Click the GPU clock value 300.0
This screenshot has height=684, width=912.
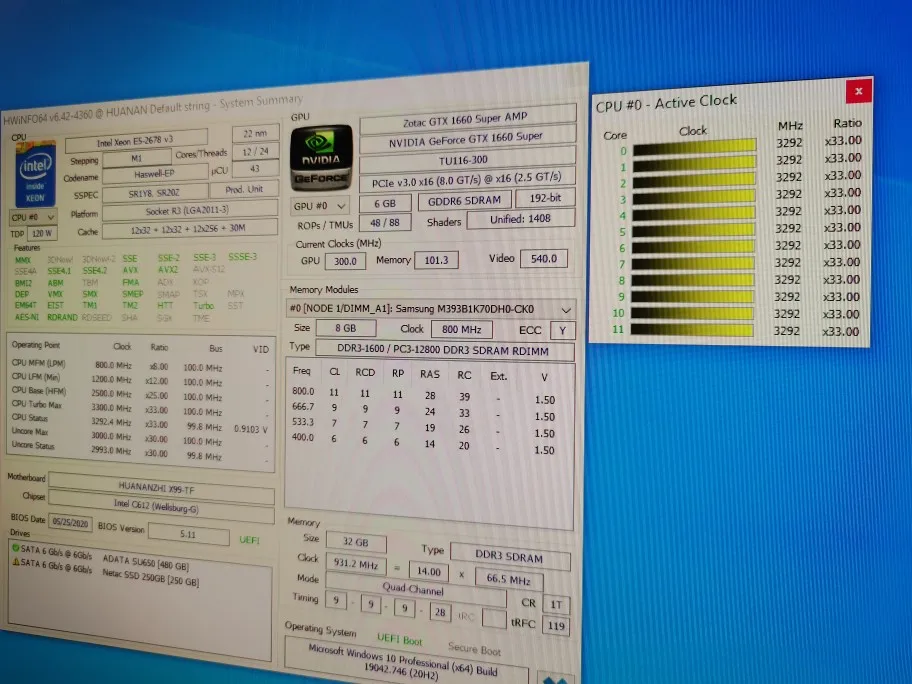pyautogui.click(x=345, y=261)
